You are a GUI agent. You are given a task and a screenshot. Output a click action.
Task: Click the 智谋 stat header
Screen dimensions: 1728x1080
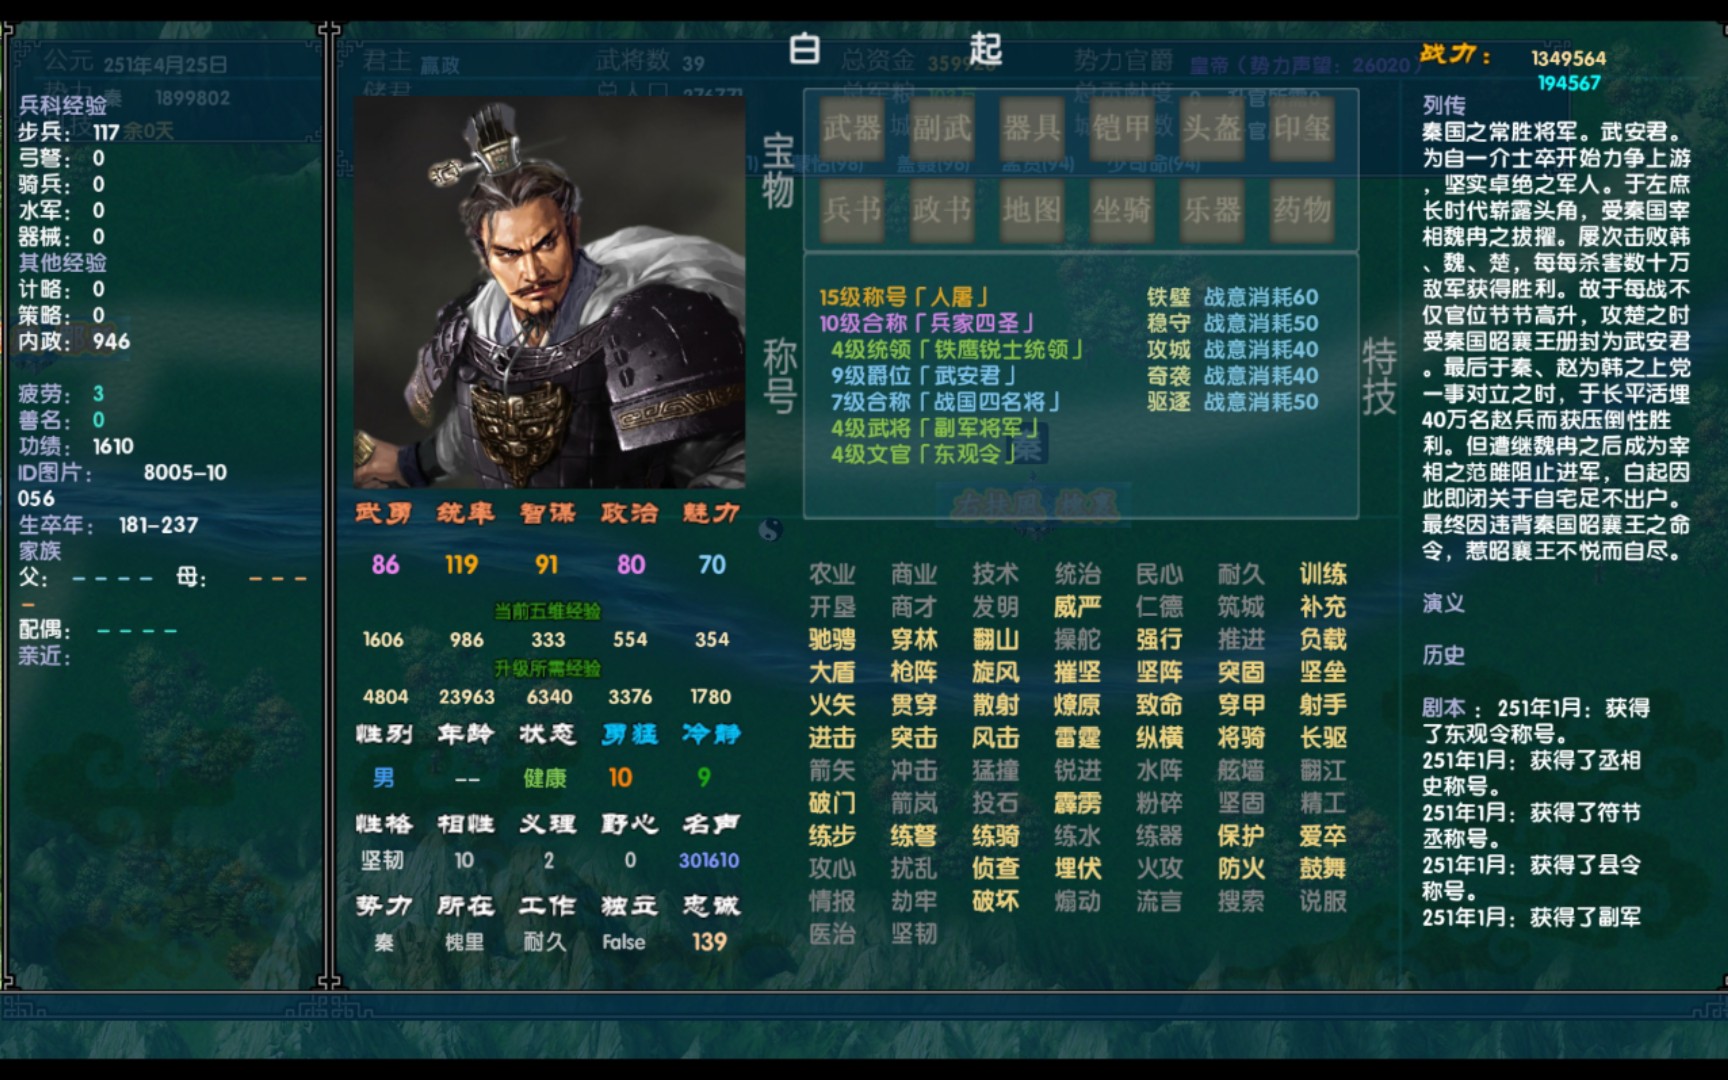pyautogui.click(x=548, y=514)
